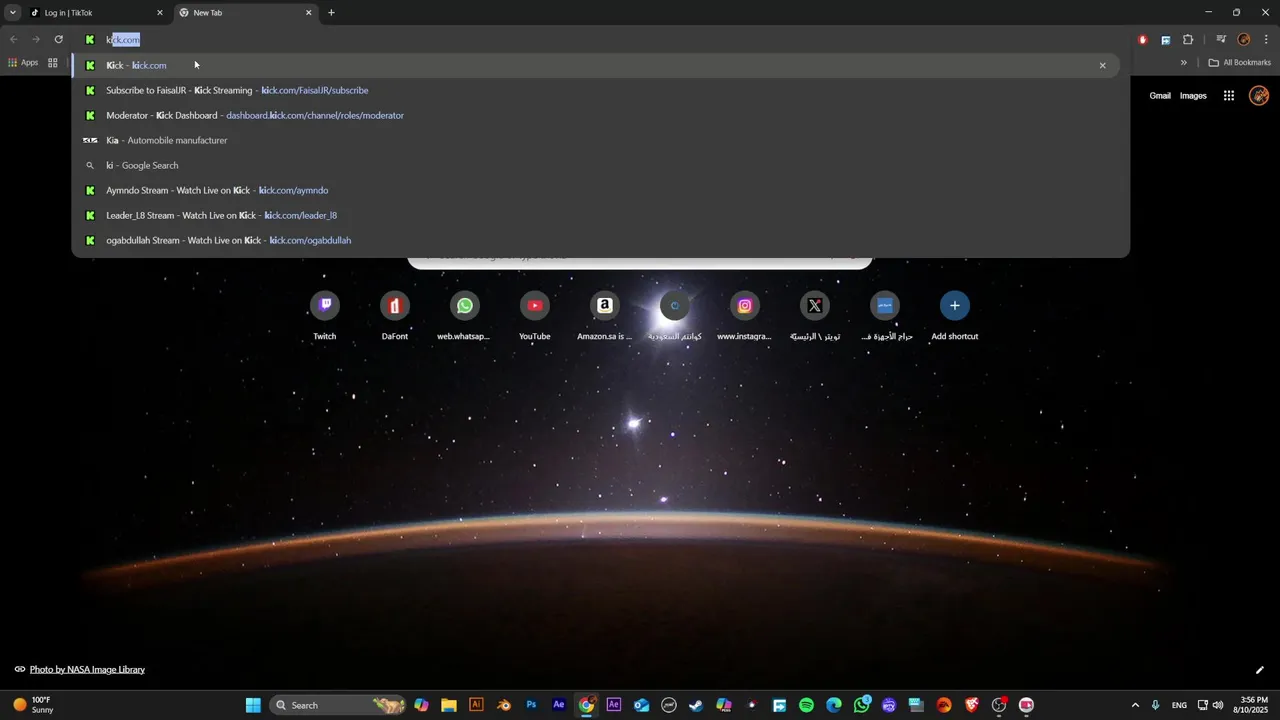Screen dimensions: 1280x720
Task: Open ogabdullah Stream suggestion
Action: (x=600, y=240)
